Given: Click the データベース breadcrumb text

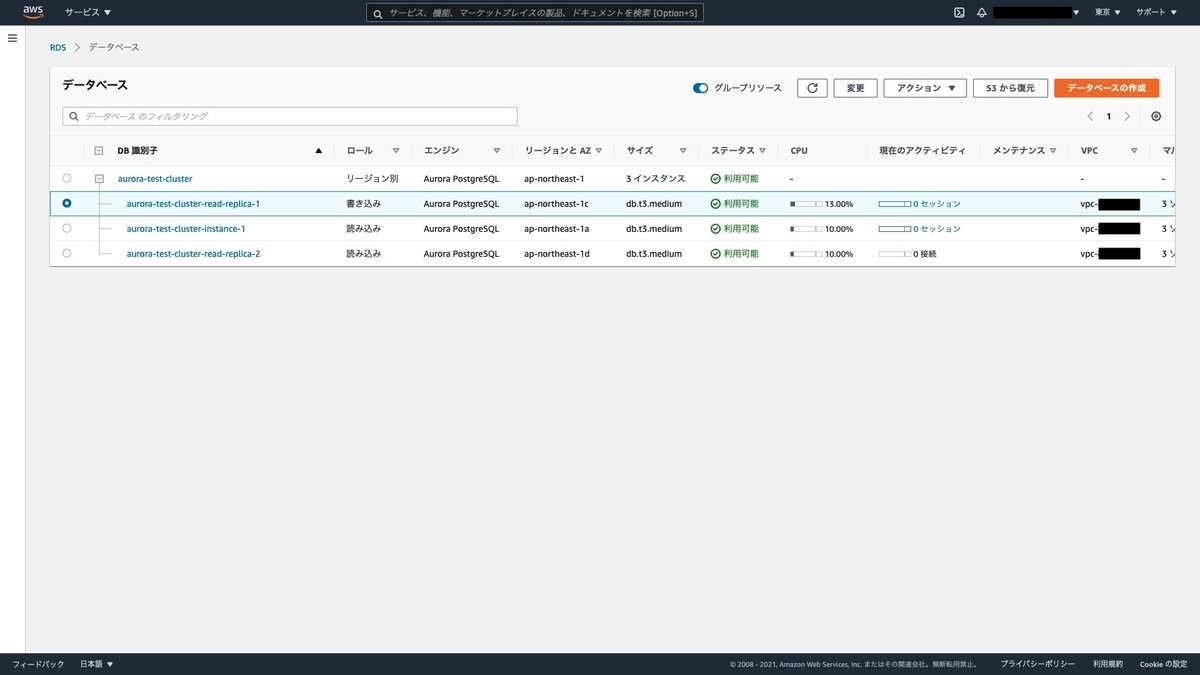Looking at the screenshot, I should tap(114, 47).
